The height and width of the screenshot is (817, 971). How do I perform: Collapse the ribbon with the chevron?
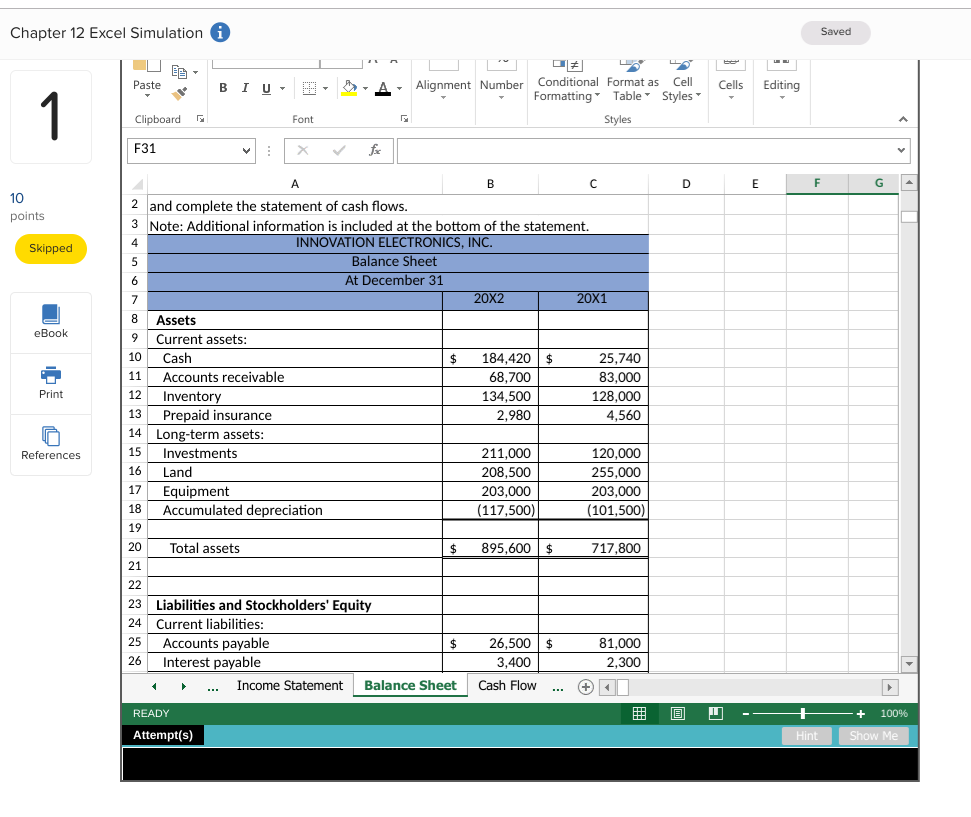click(903, 118)
